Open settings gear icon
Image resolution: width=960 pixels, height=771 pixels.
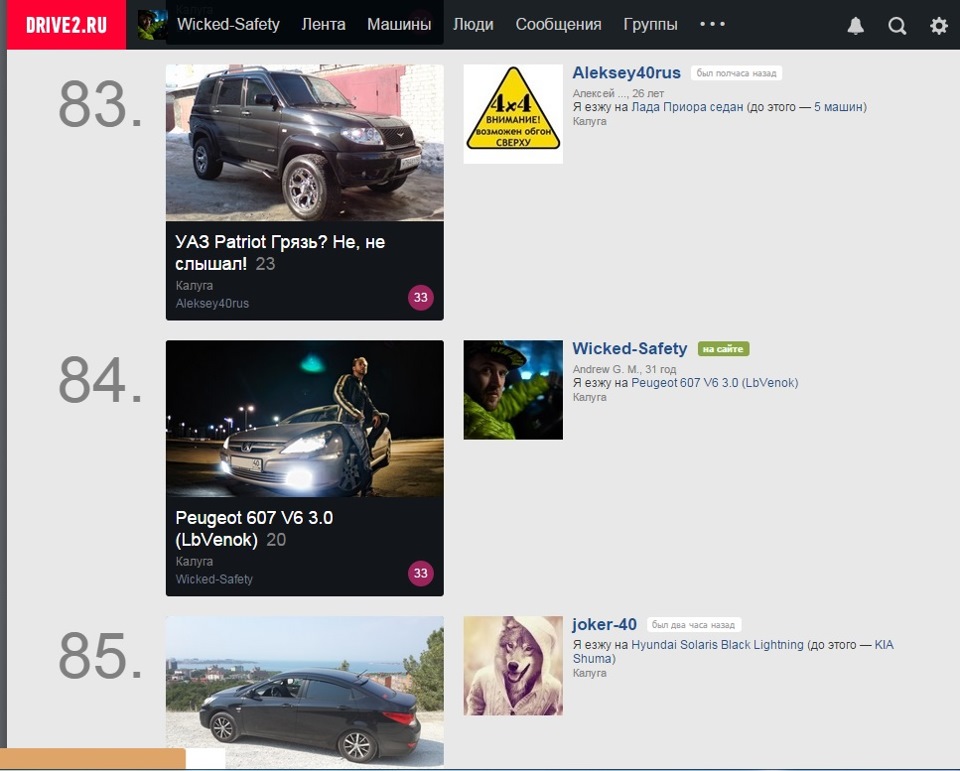[939, 26]
